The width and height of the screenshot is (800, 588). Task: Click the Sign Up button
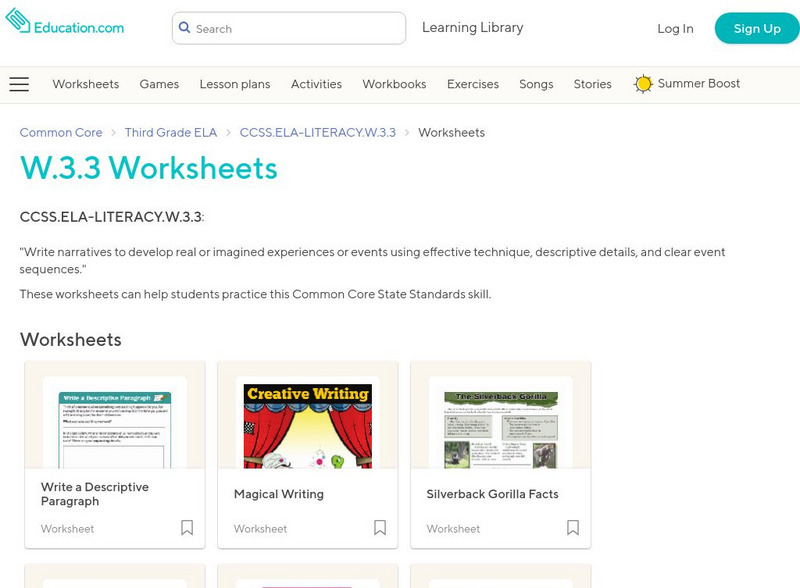click(757, 29)
